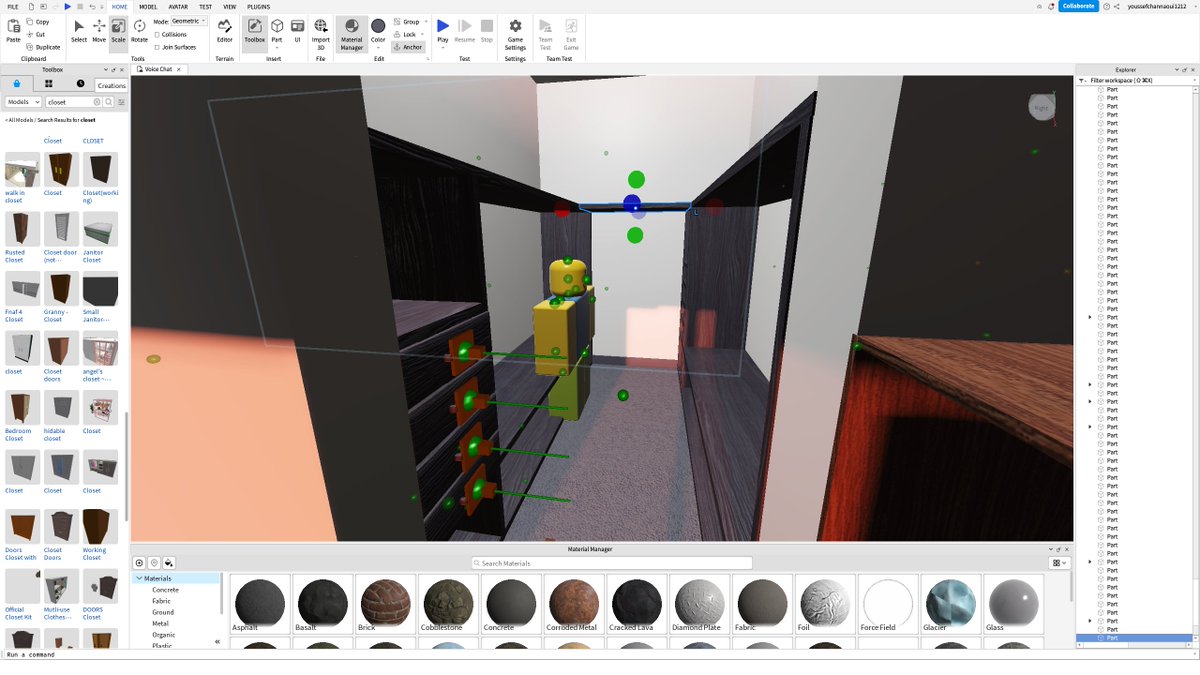
Task: Click the Creations tab button
Action: 111,86
